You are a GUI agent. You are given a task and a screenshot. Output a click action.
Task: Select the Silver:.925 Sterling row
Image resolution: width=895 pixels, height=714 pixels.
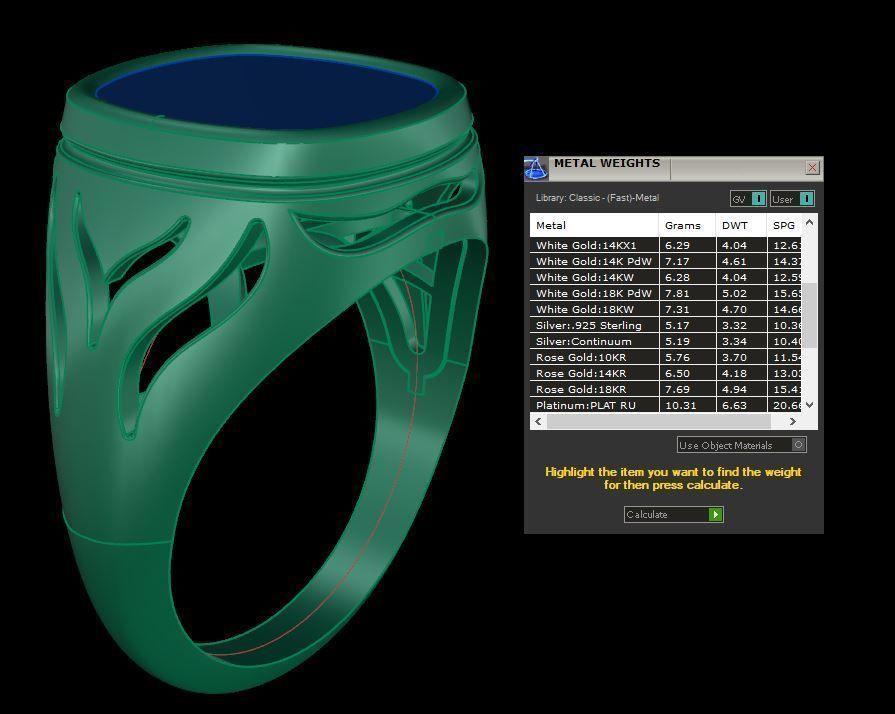[666, 325]
